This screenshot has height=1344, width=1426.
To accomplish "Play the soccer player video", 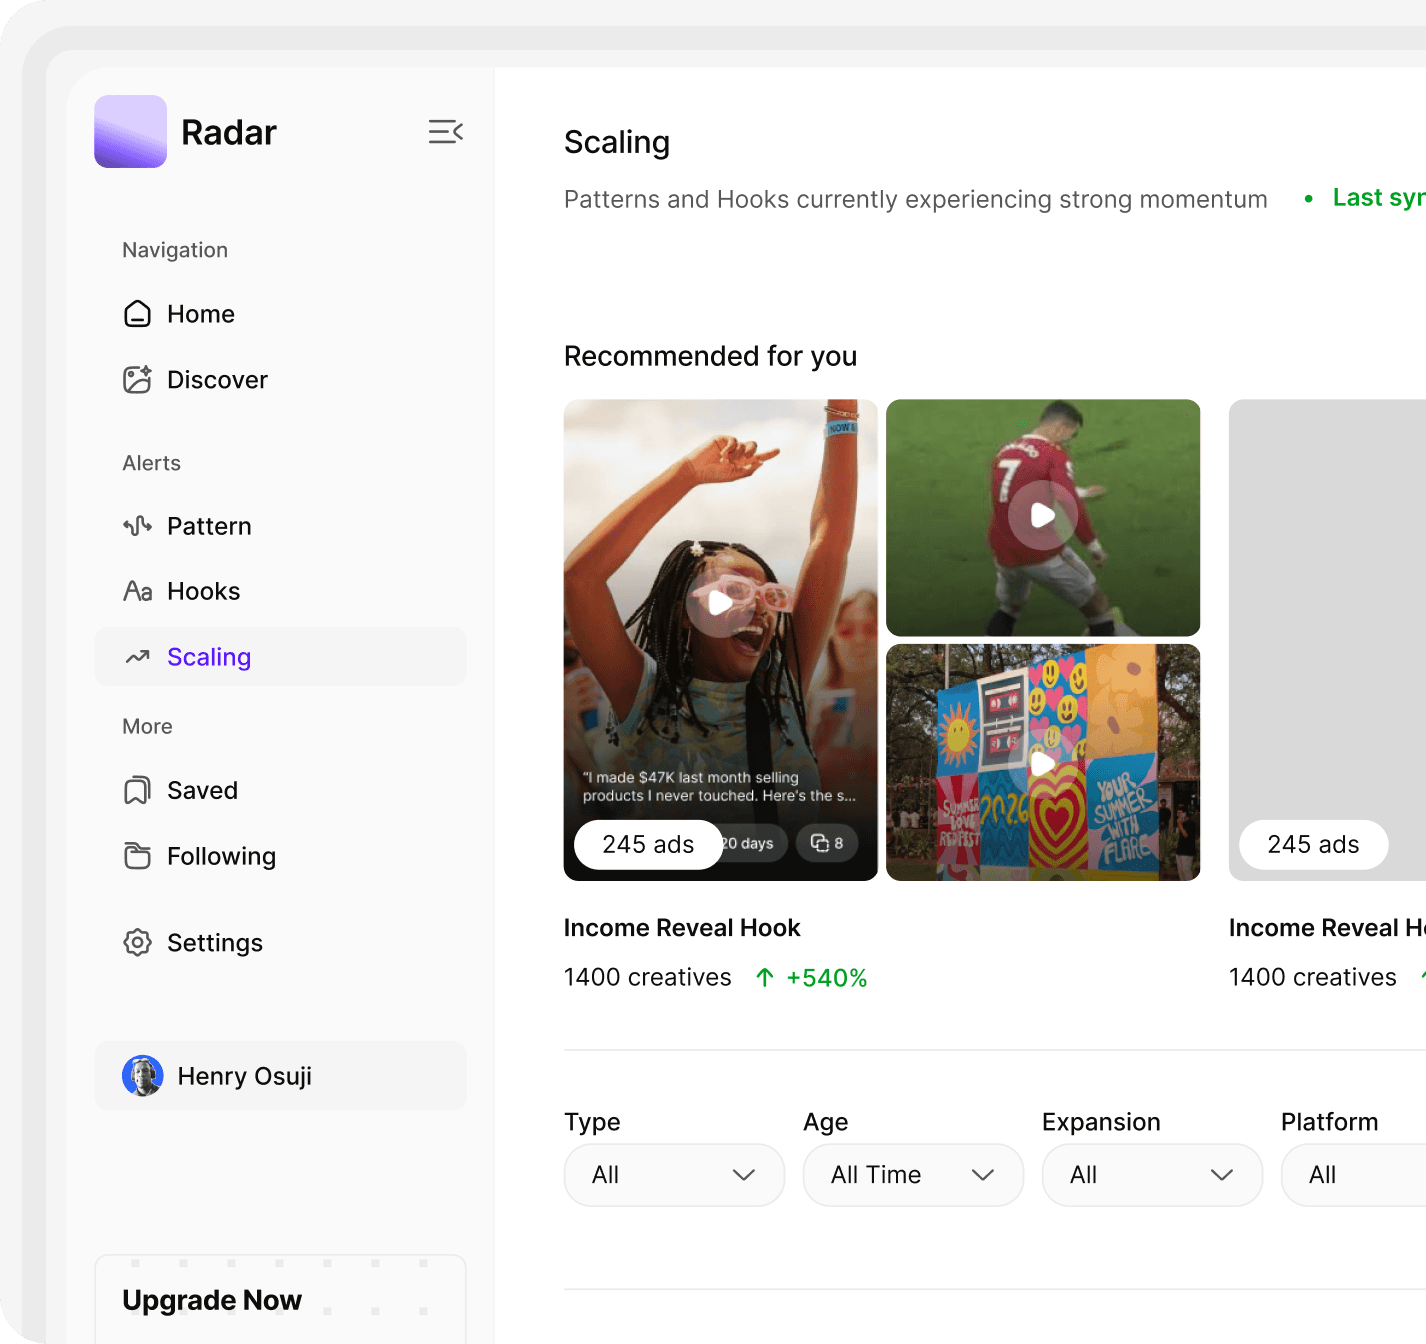I will click(1043, 516).
